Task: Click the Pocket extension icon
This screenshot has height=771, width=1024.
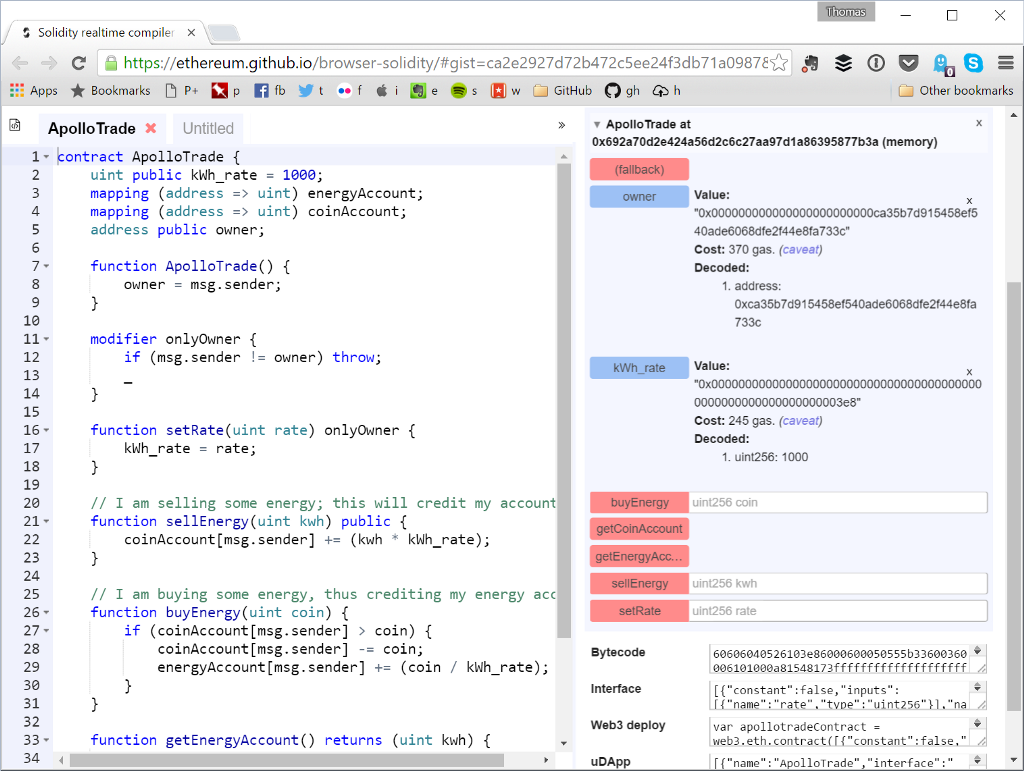Action: point(908,63)
